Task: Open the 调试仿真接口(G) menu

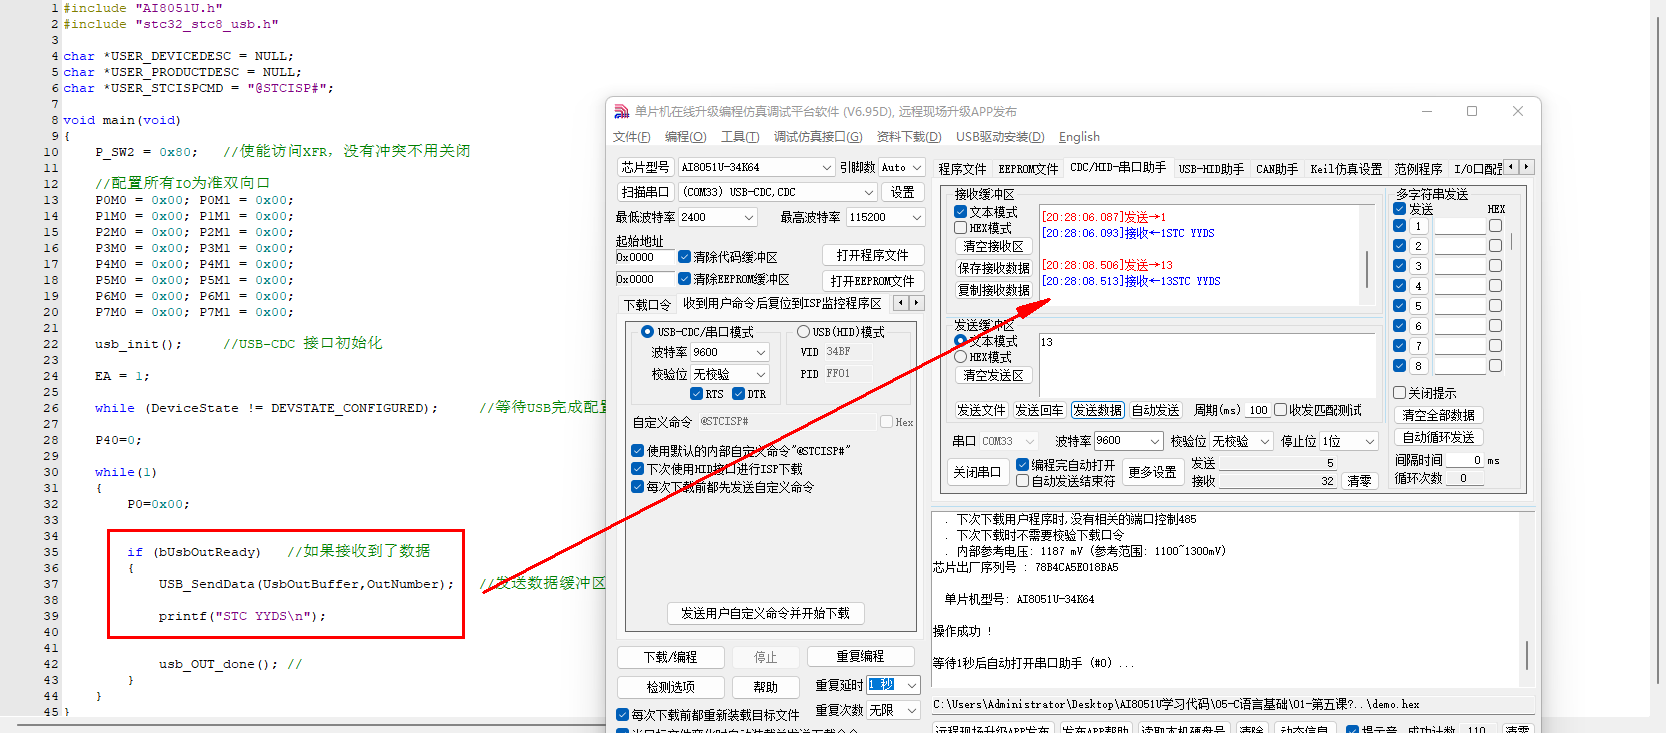Action: coord(818,137)
